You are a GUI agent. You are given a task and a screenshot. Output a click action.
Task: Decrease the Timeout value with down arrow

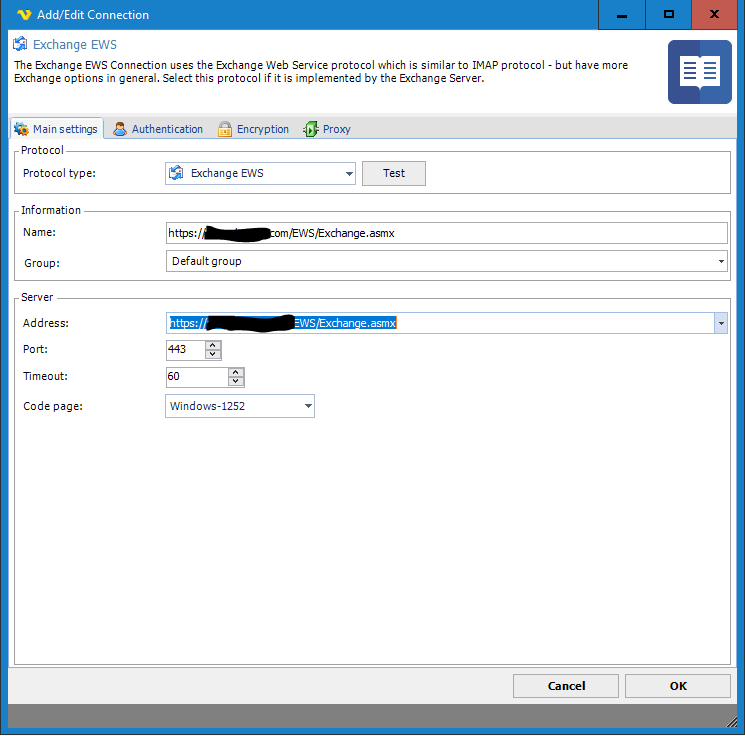click(x=236, y=382)
